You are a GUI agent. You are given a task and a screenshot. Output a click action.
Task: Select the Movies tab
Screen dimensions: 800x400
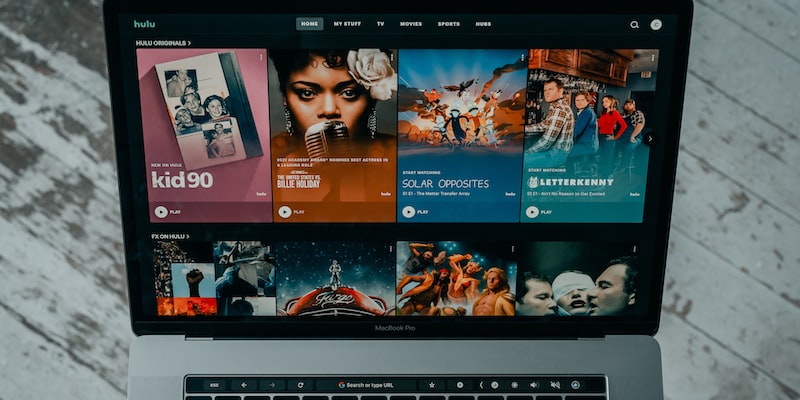[411, 24]
